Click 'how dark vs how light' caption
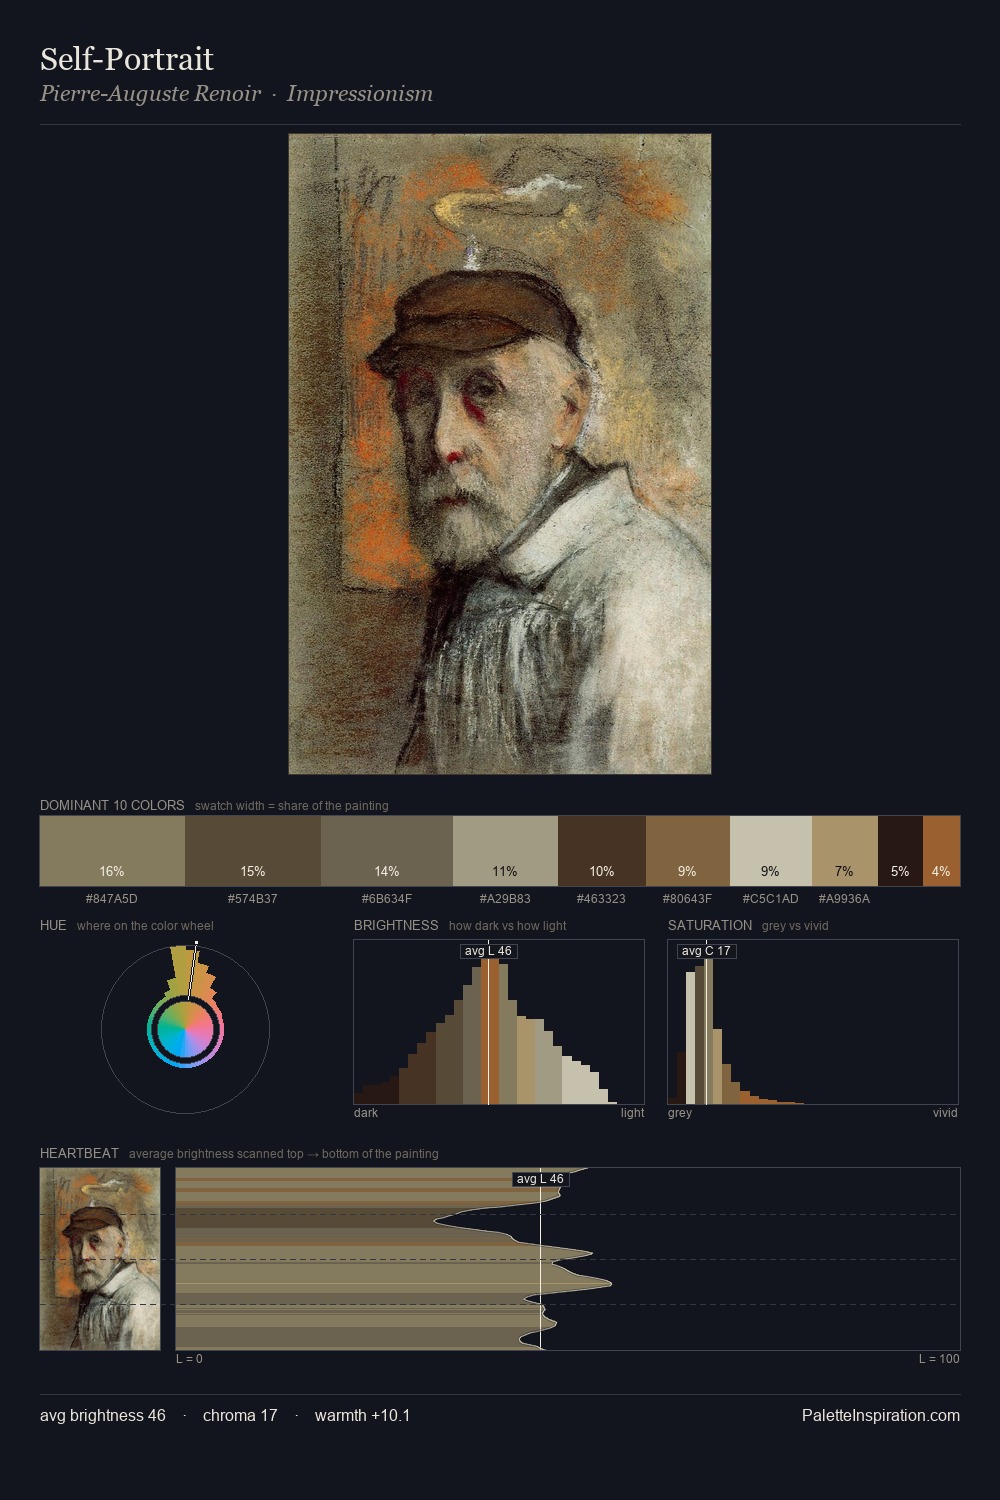The width and height of the screenshot is (1000, 1500). pos(508,926)
